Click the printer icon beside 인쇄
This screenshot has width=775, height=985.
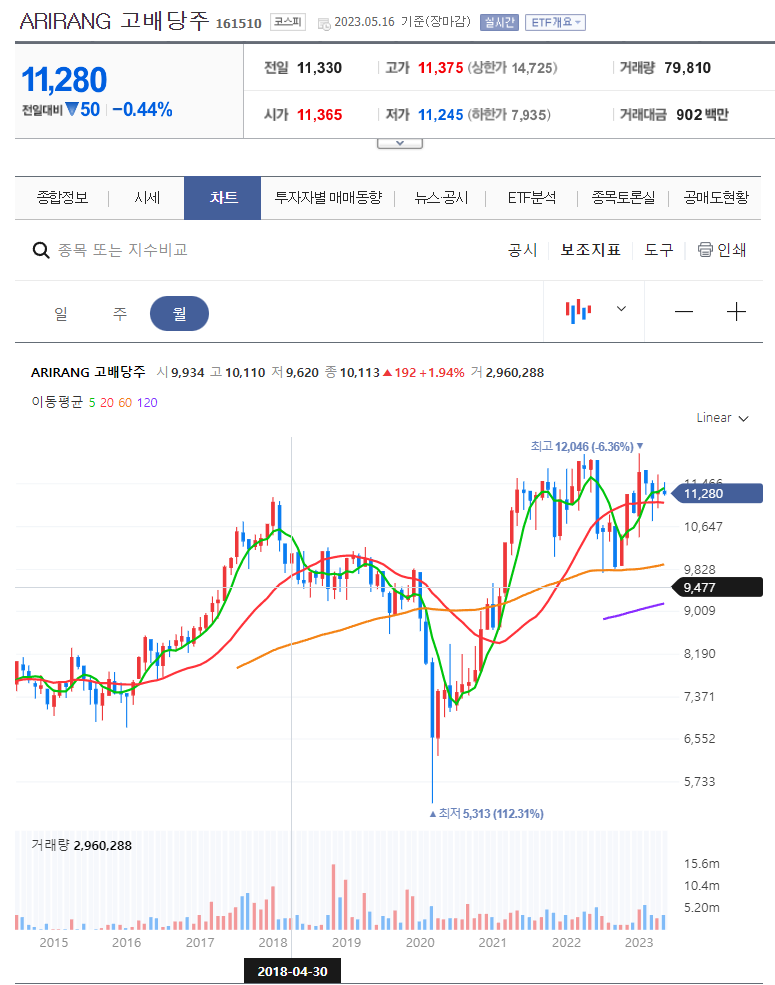pyautogui.click(x=705, y=250)
